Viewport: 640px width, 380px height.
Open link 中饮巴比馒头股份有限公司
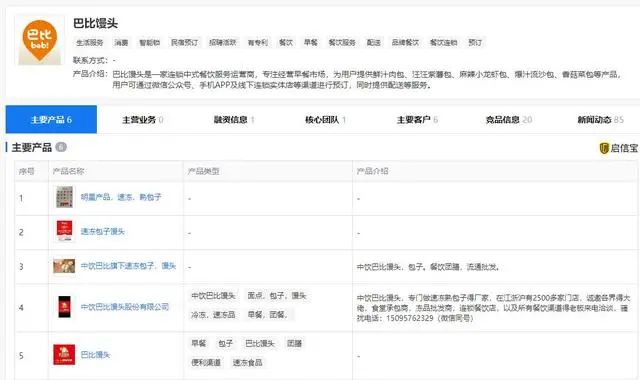coord(124,307)
